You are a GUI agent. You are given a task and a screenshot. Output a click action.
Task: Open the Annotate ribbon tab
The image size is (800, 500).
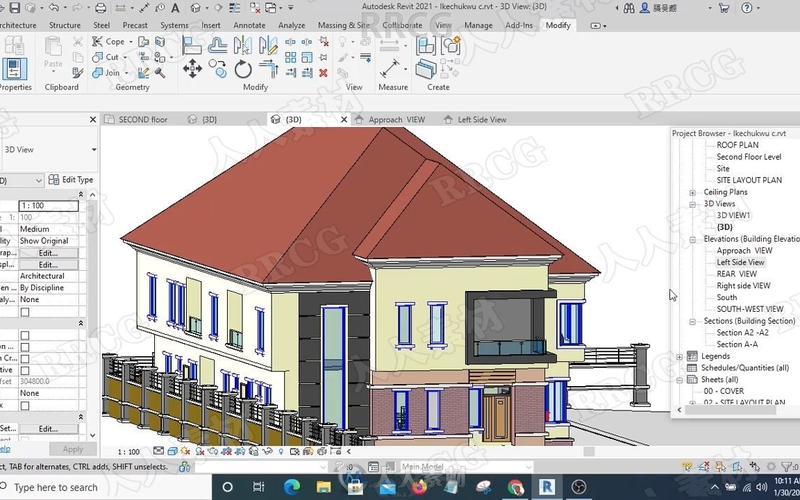pos(249,25)
